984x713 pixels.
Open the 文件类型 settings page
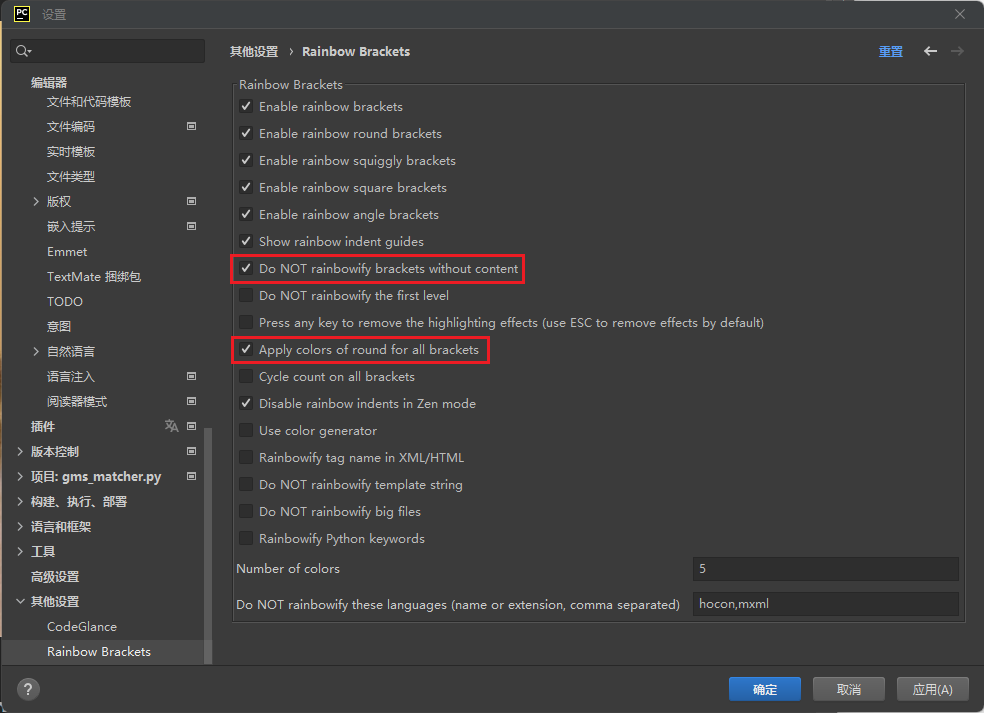(x=71, y=177)
